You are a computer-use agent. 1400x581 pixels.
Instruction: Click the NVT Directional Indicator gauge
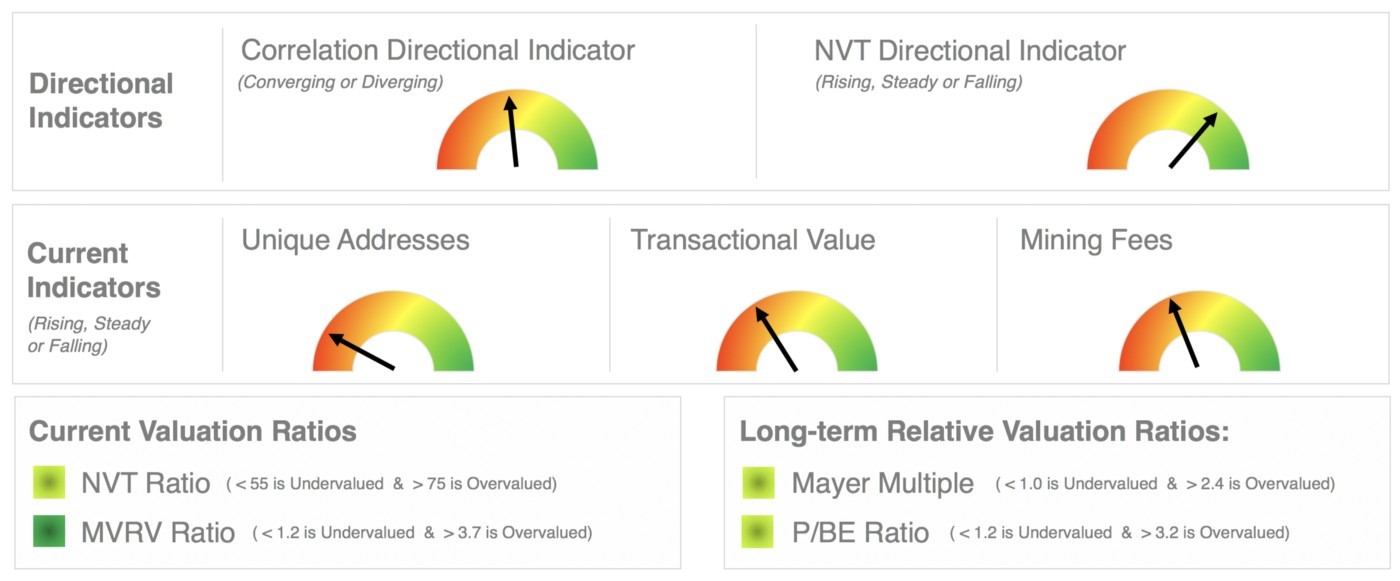pyautogui.click(x=1168, y=130)
